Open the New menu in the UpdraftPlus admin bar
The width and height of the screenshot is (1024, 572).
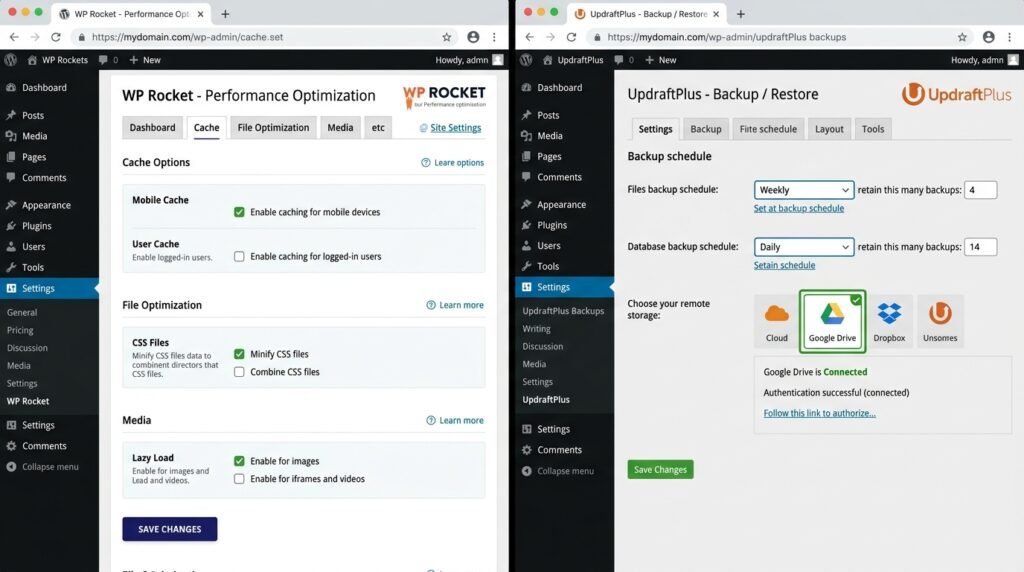660,60
